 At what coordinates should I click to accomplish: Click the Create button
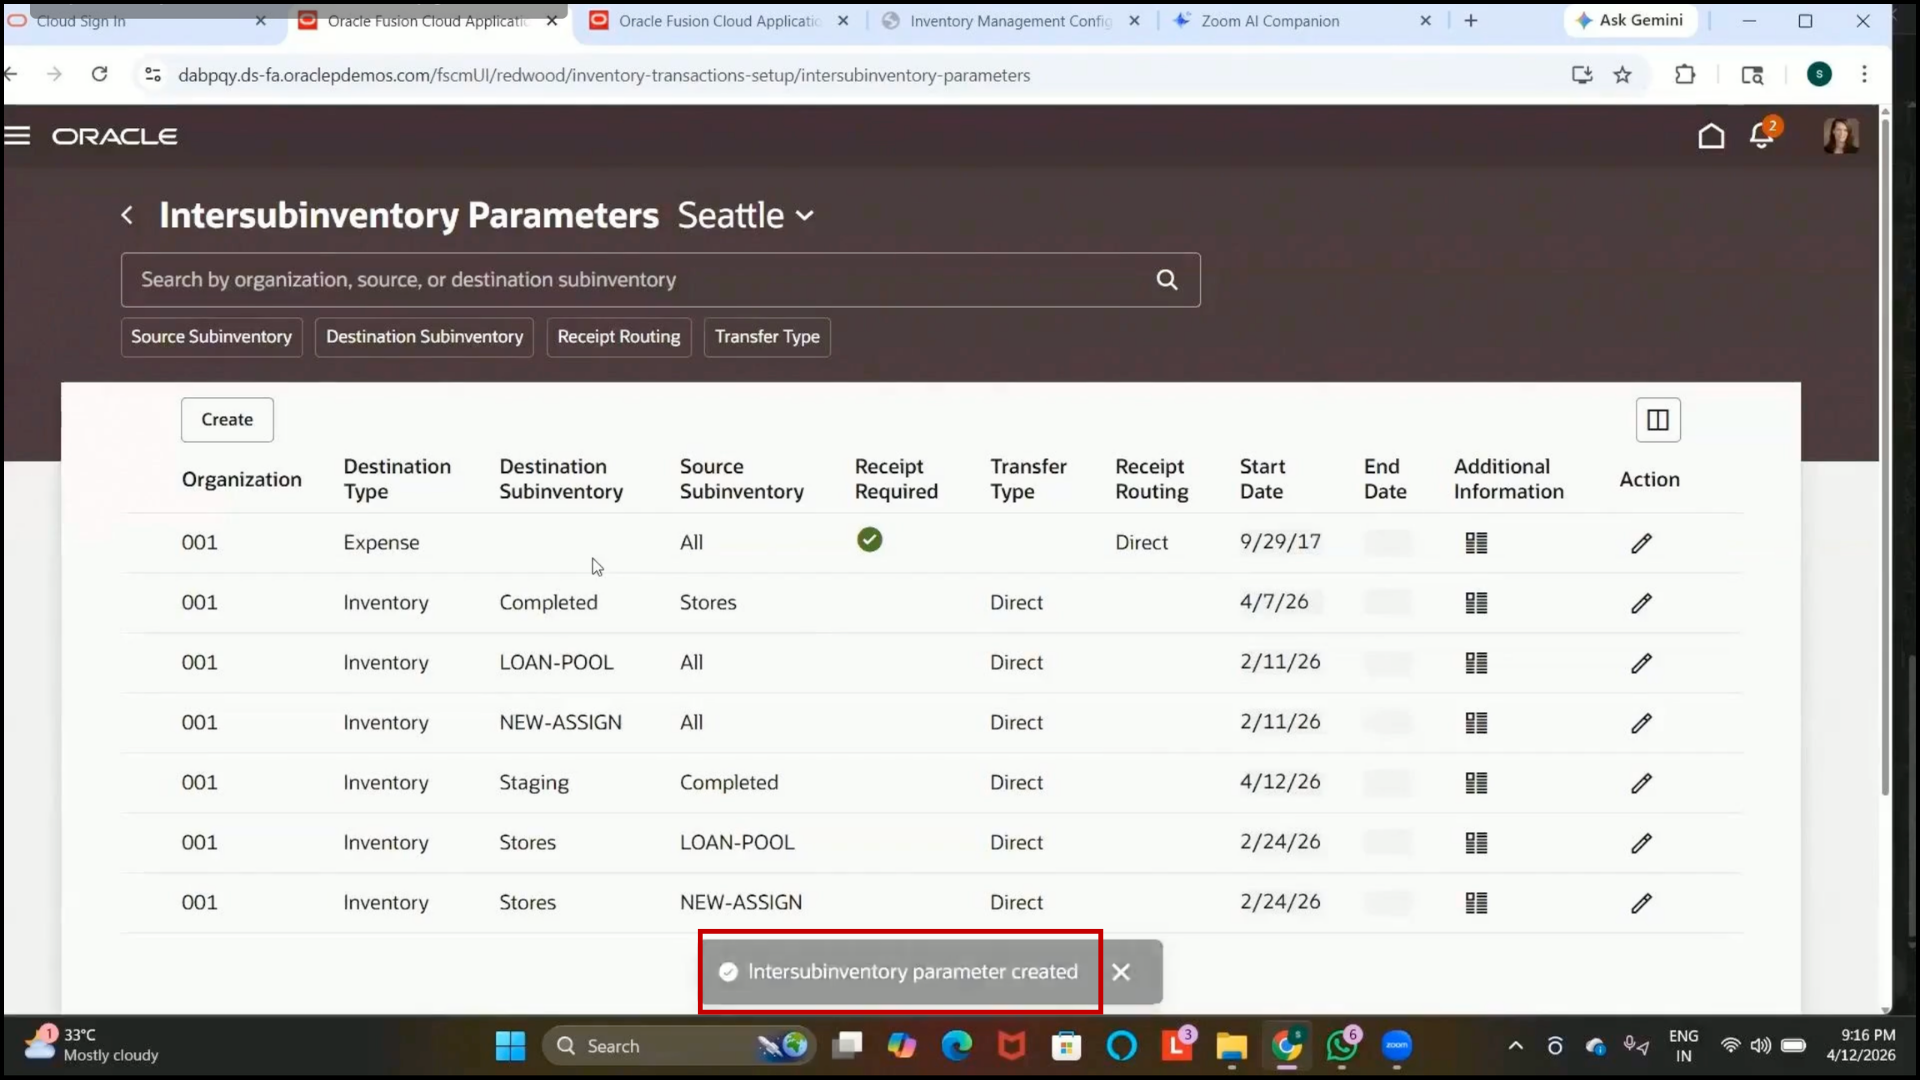point(227,420)
